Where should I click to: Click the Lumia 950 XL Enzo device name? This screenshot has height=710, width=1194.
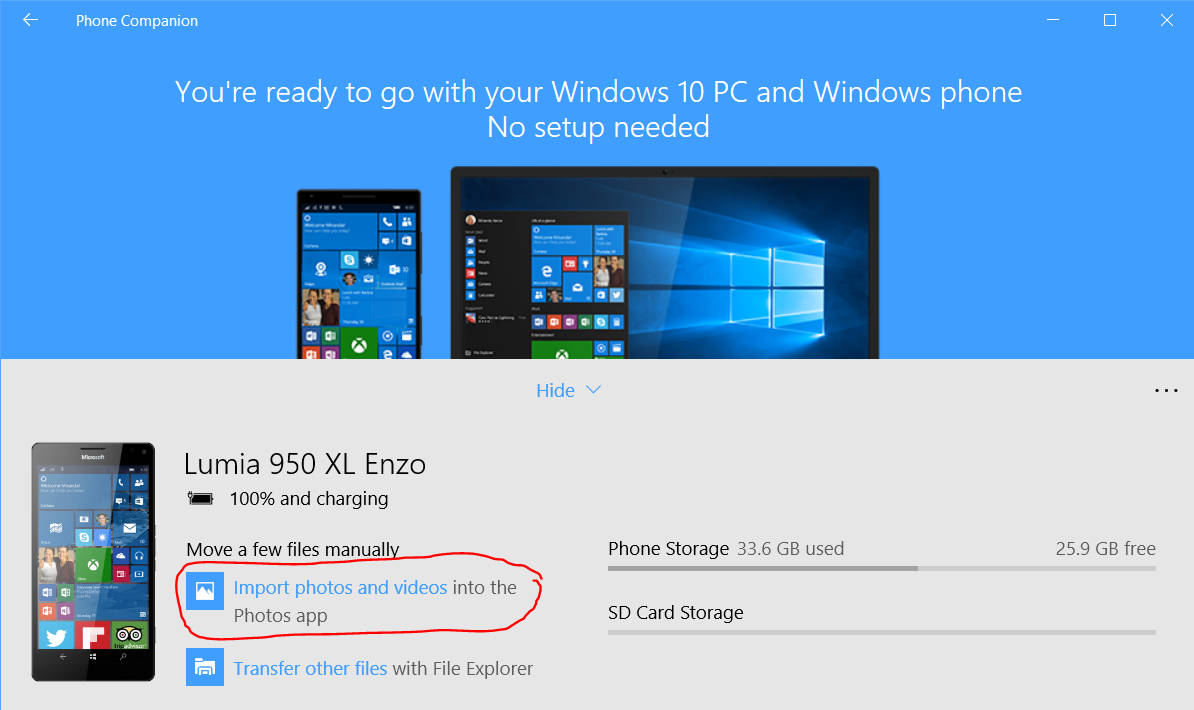click(305, 464)
